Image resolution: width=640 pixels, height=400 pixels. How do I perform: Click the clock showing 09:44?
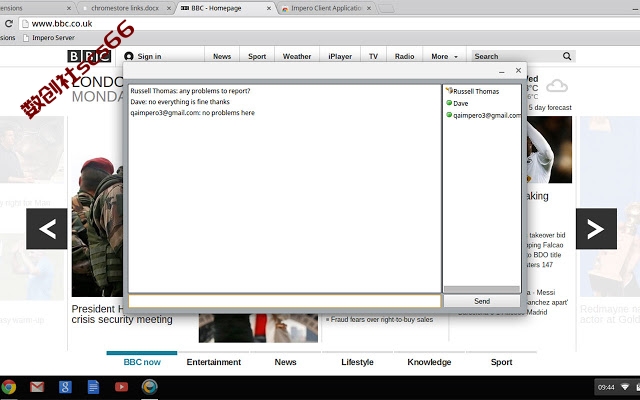click(x=606, y=387)
